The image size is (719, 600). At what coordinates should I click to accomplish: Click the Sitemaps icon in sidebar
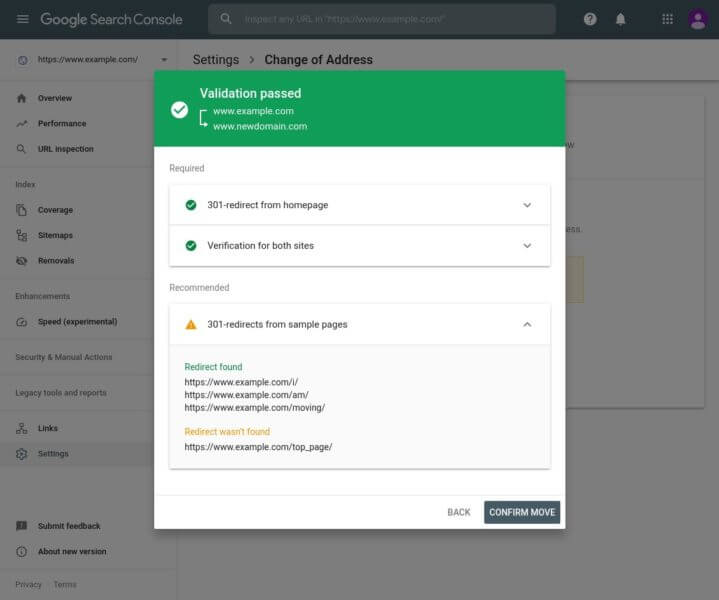click(x=22, y=236)
